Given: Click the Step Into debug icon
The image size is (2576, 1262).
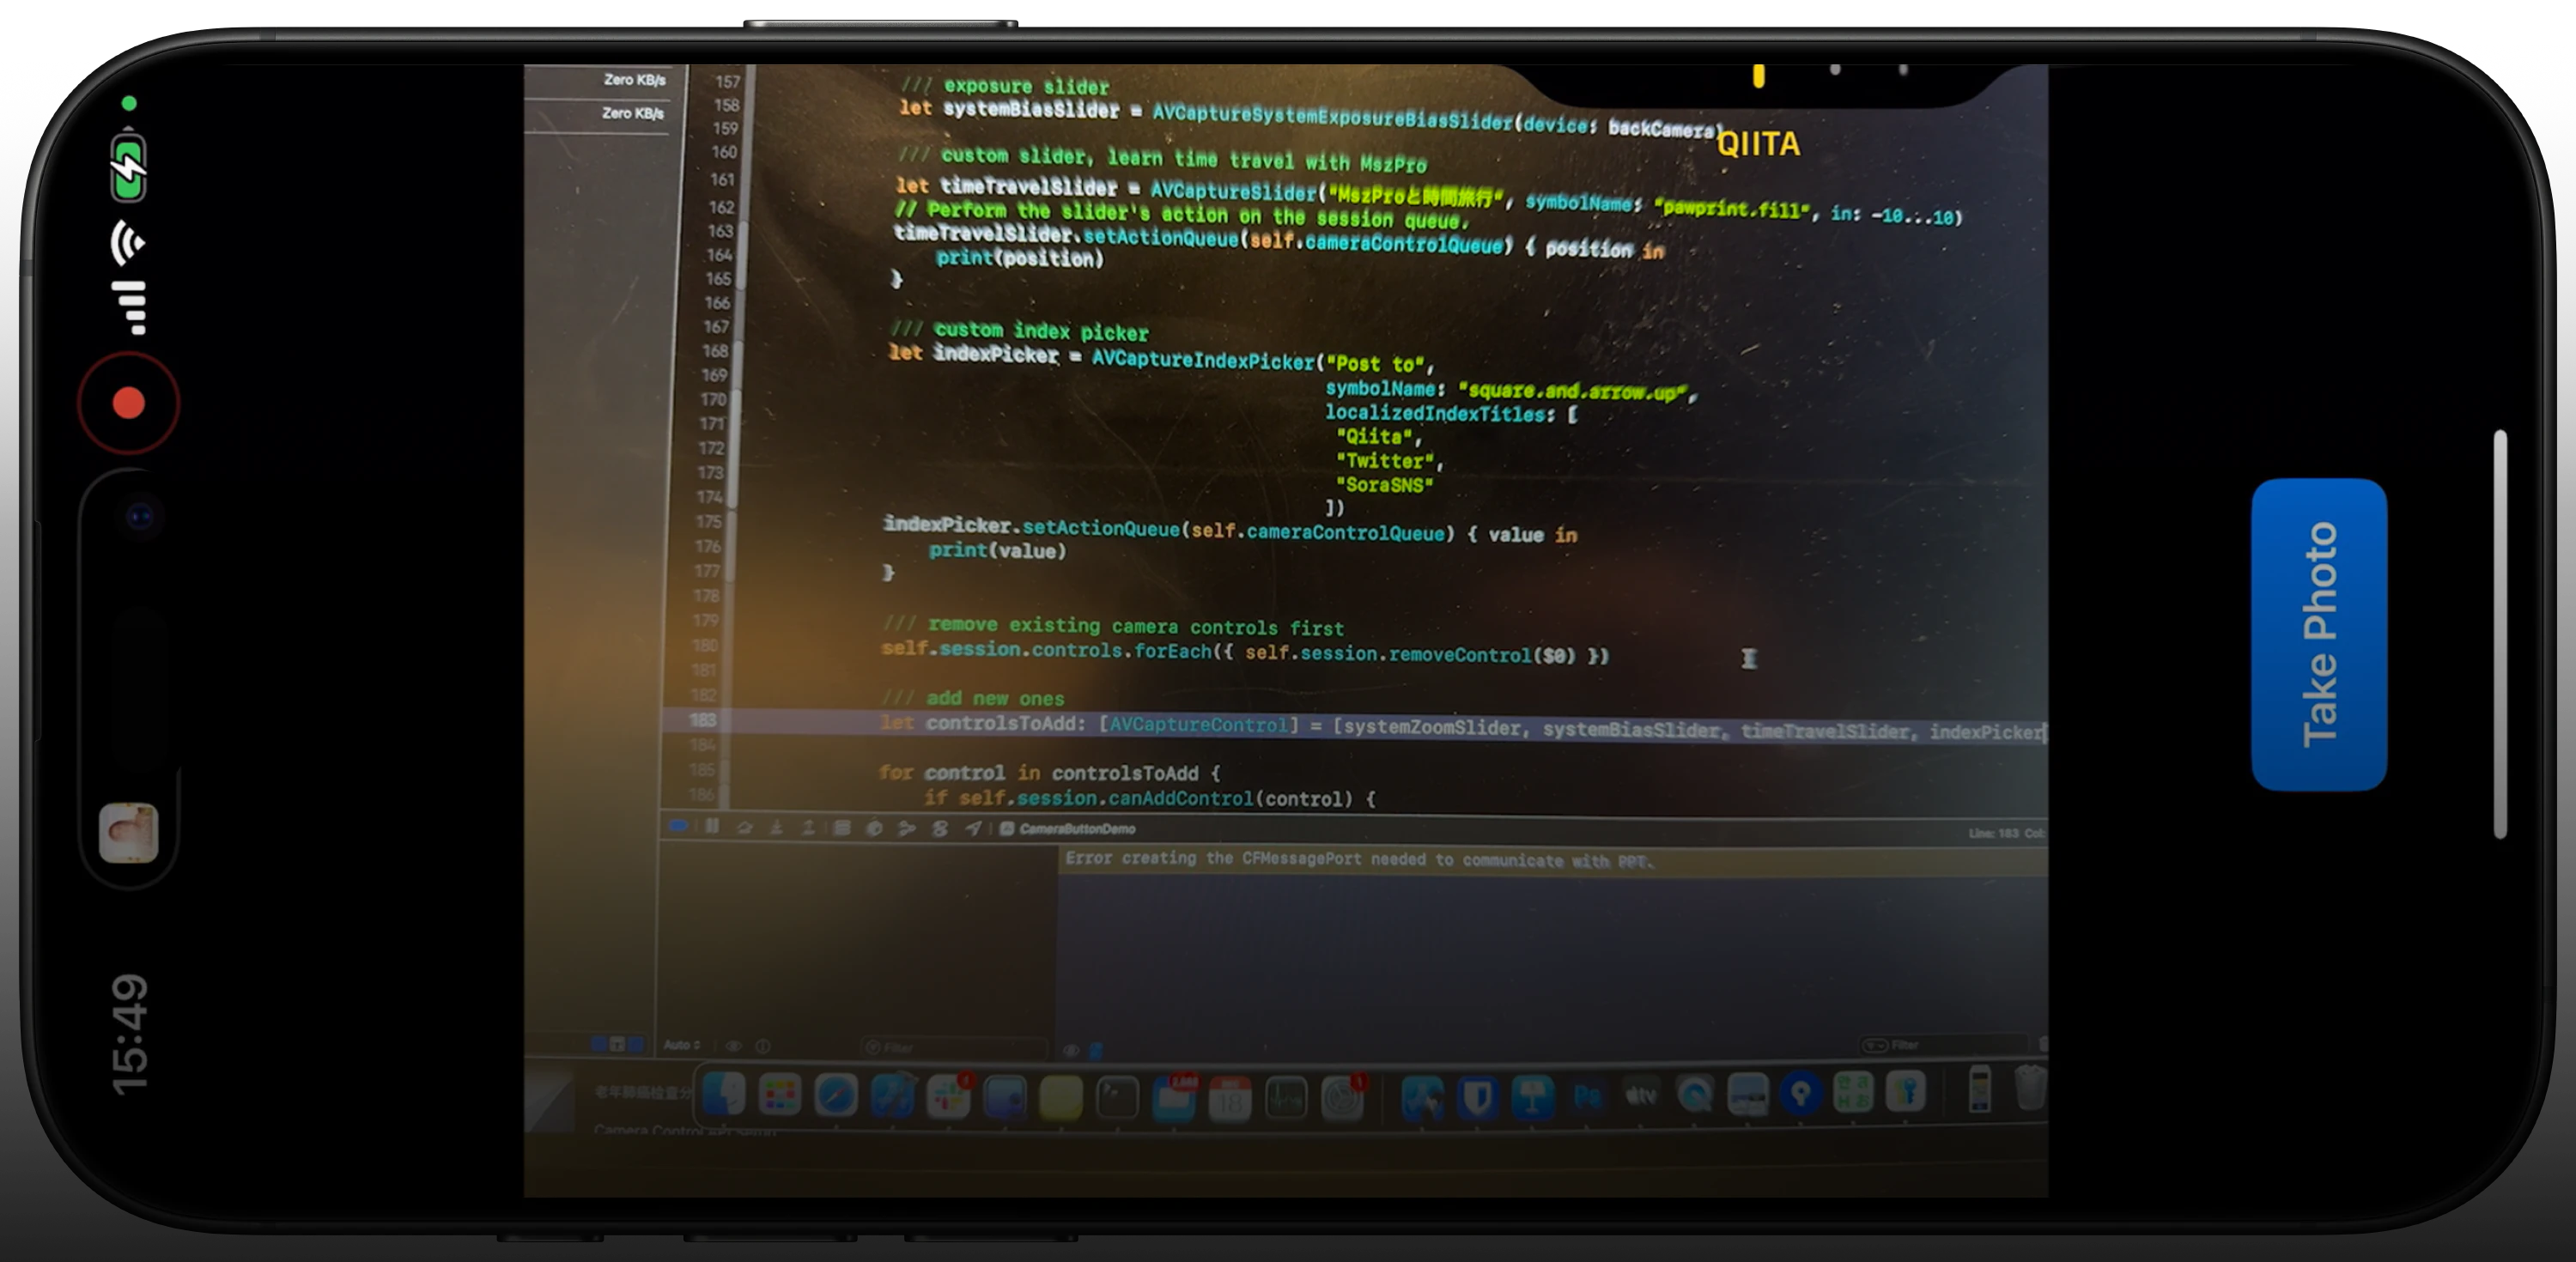Looking at the screenshot, I should [x=776, y=827].
